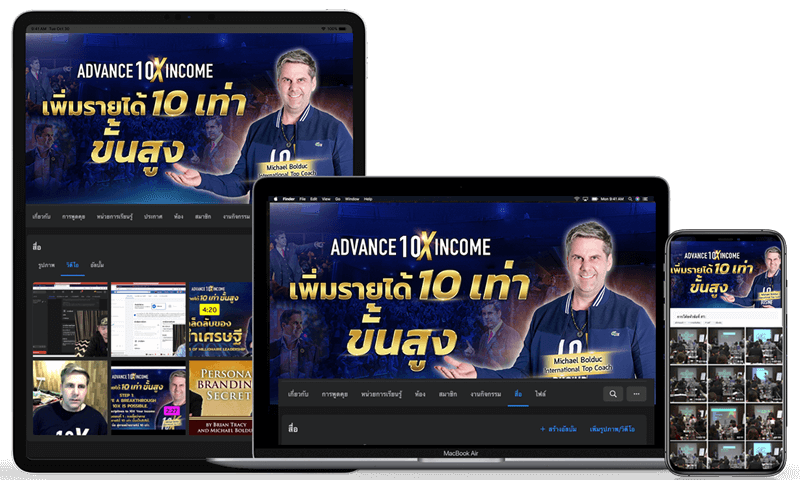800x480 pixels.
Task: Open the 2:27 video thumbnail on tablet
Action: pyautogui.click(x=148, y=398)
